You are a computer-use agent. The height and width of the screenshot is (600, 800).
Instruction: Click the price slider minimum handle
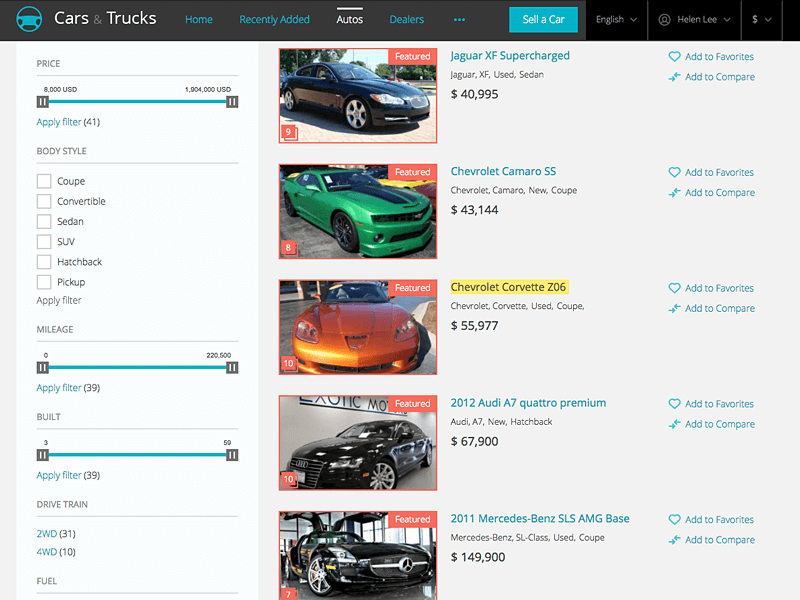43,102
